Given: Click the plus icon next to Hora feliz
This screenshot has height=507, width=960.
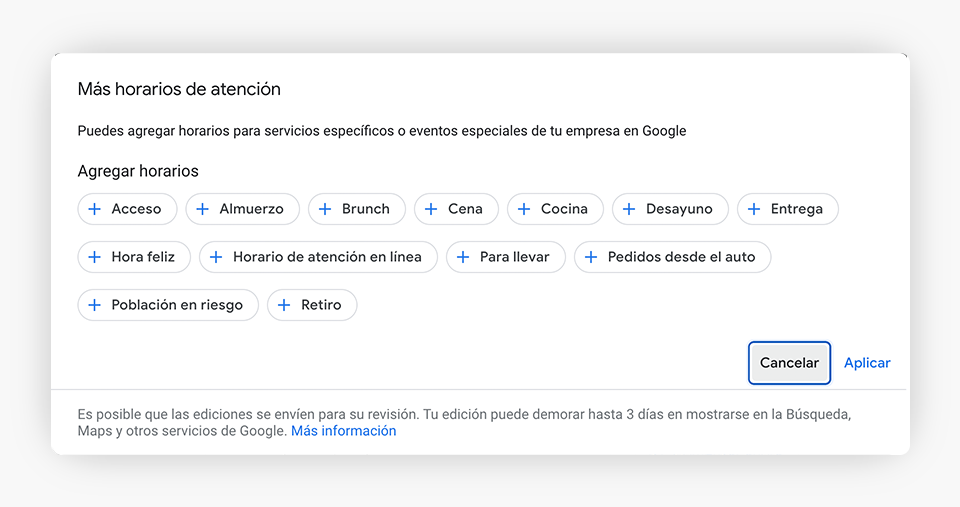Looking at the screenshot, I should pos(94,257).
